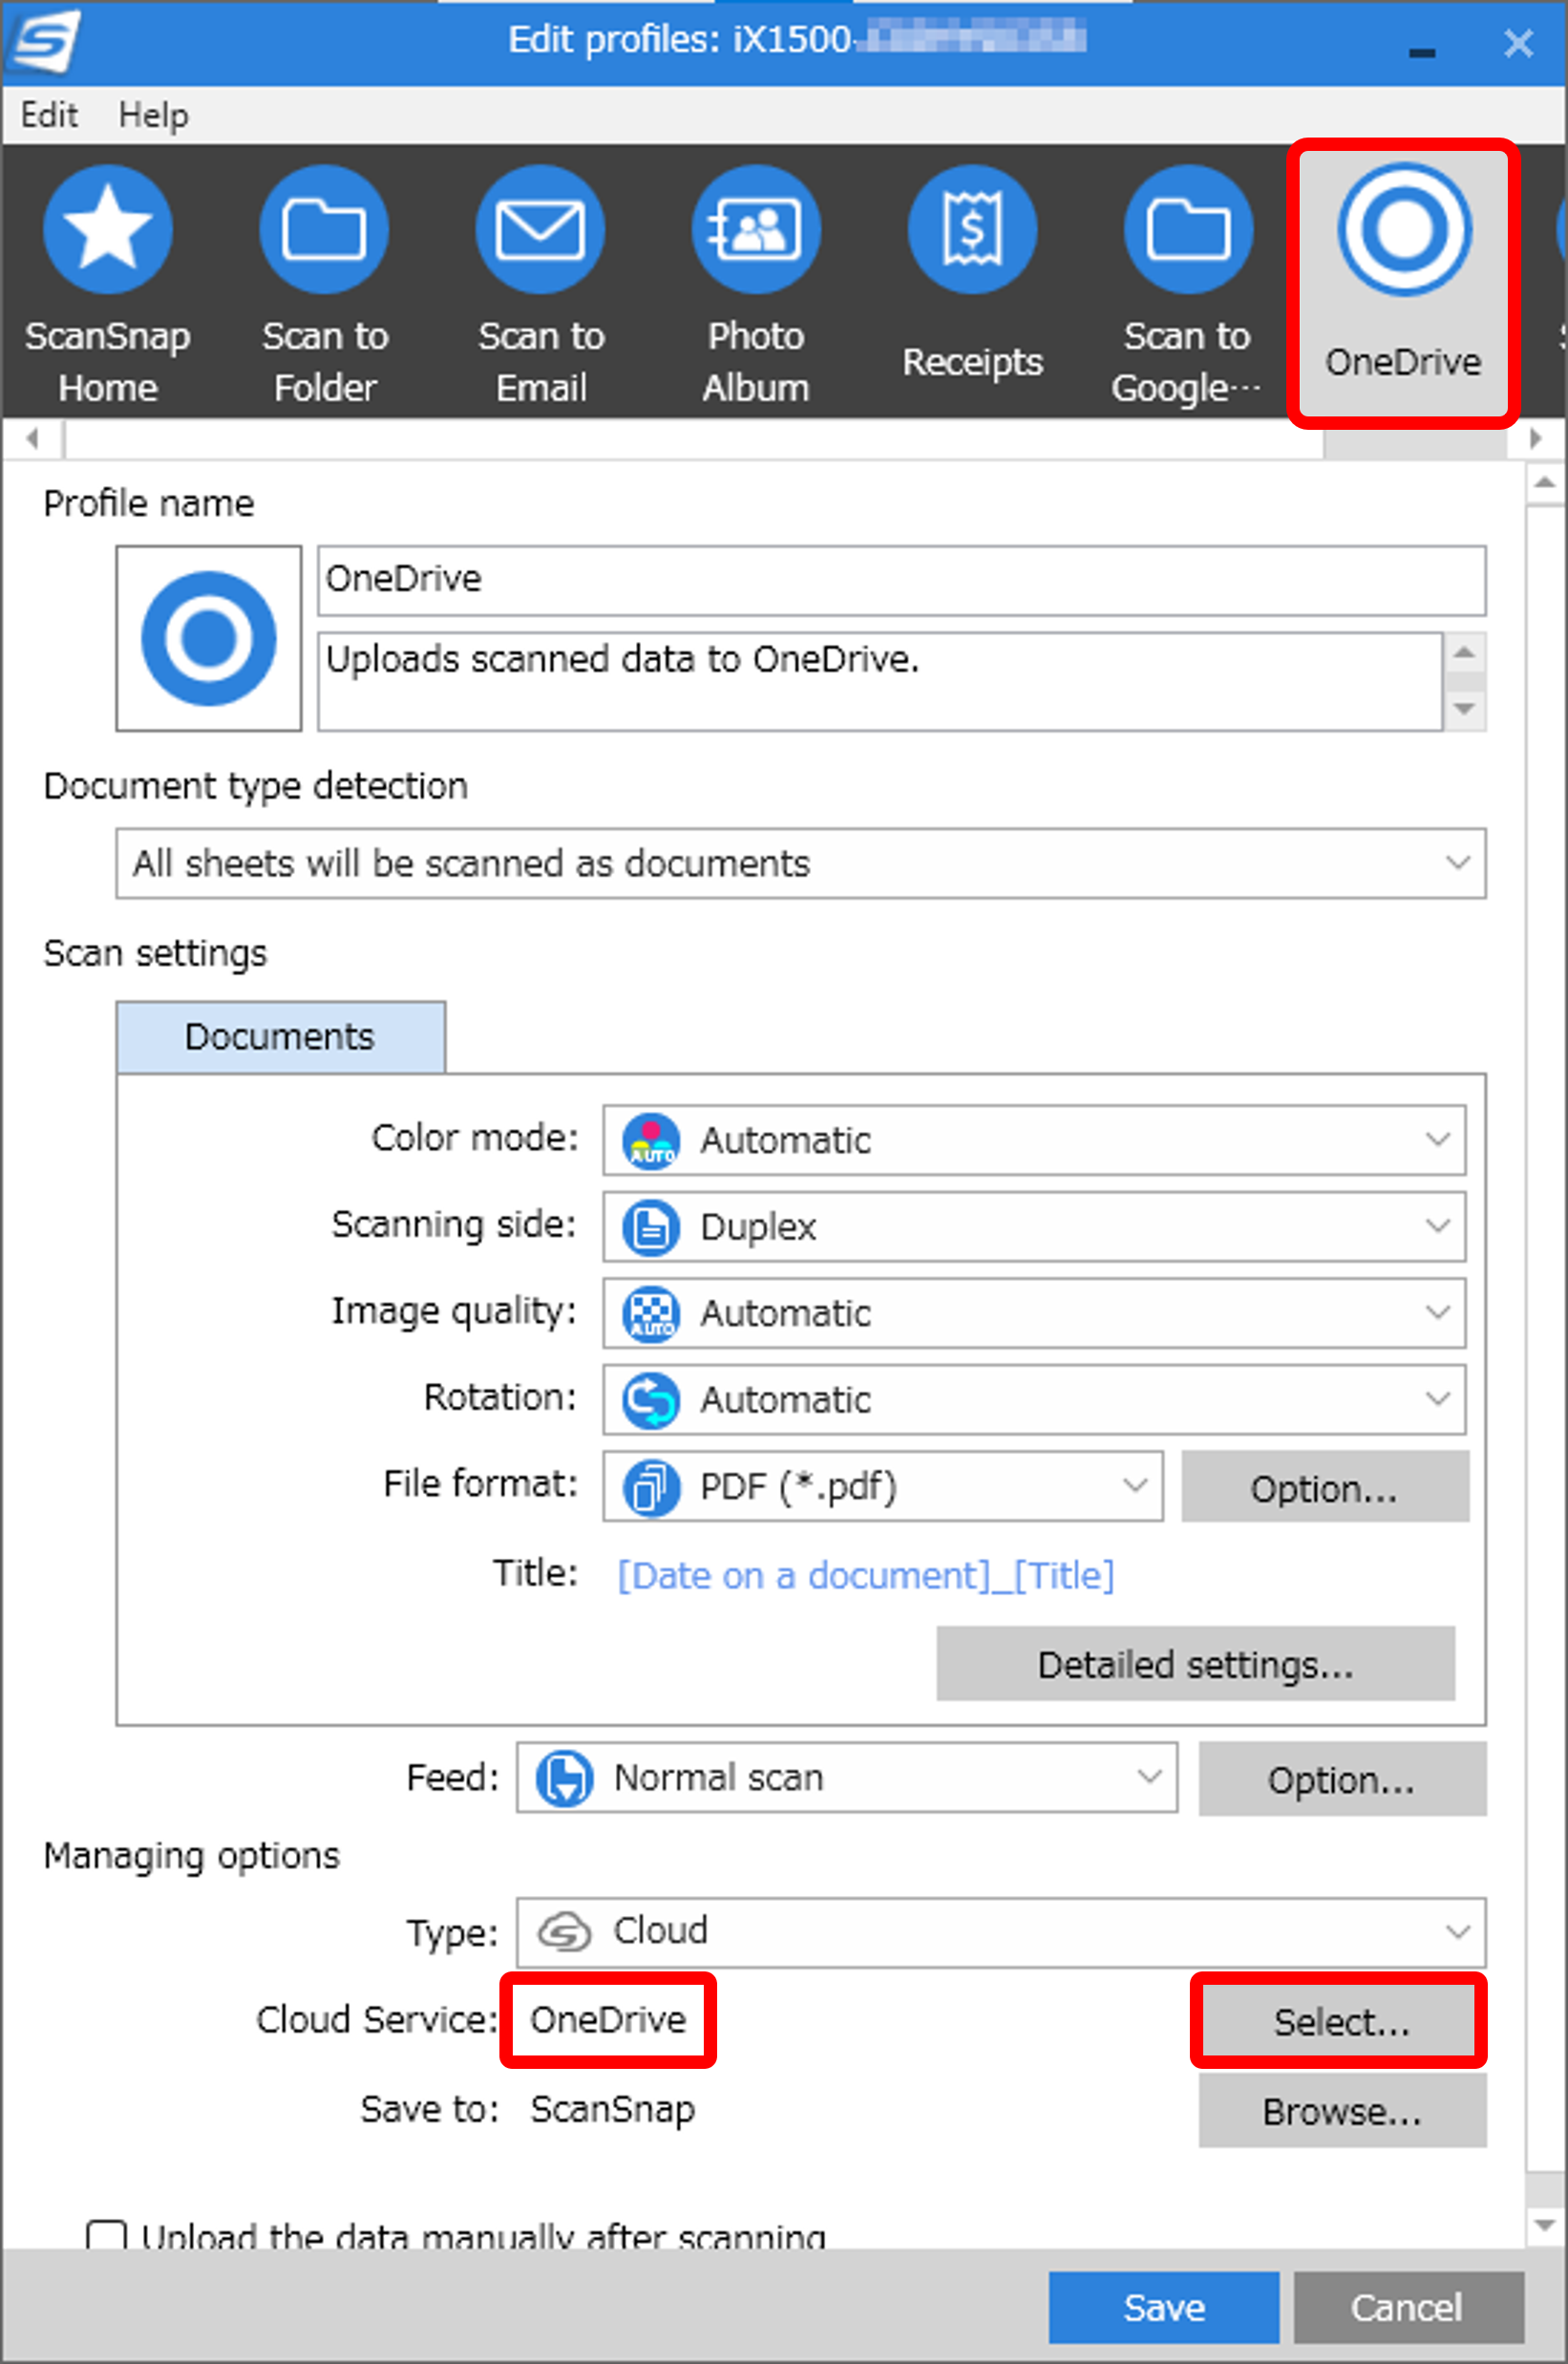Open Detailed settings

coord(1196,1664)
